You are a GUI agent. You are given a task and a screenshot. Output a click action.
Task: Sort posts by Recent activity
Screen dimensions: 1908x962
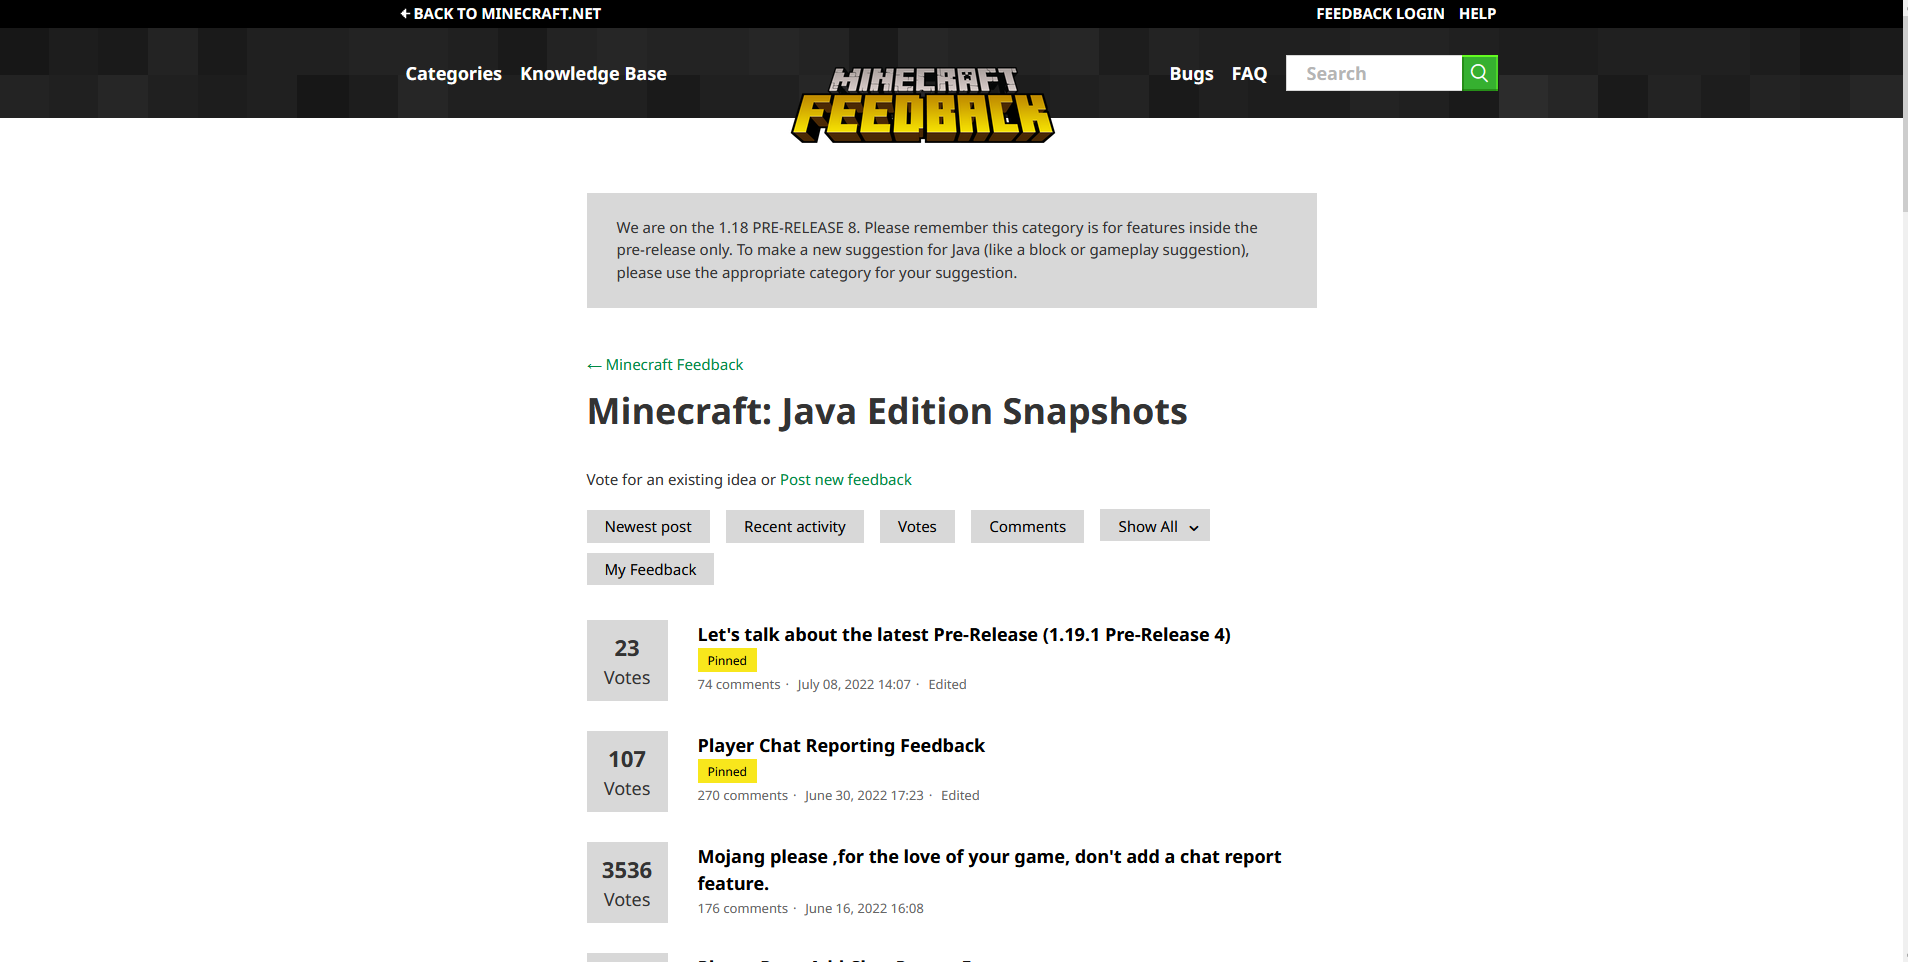pyautogui.click(x=795, y=527)
